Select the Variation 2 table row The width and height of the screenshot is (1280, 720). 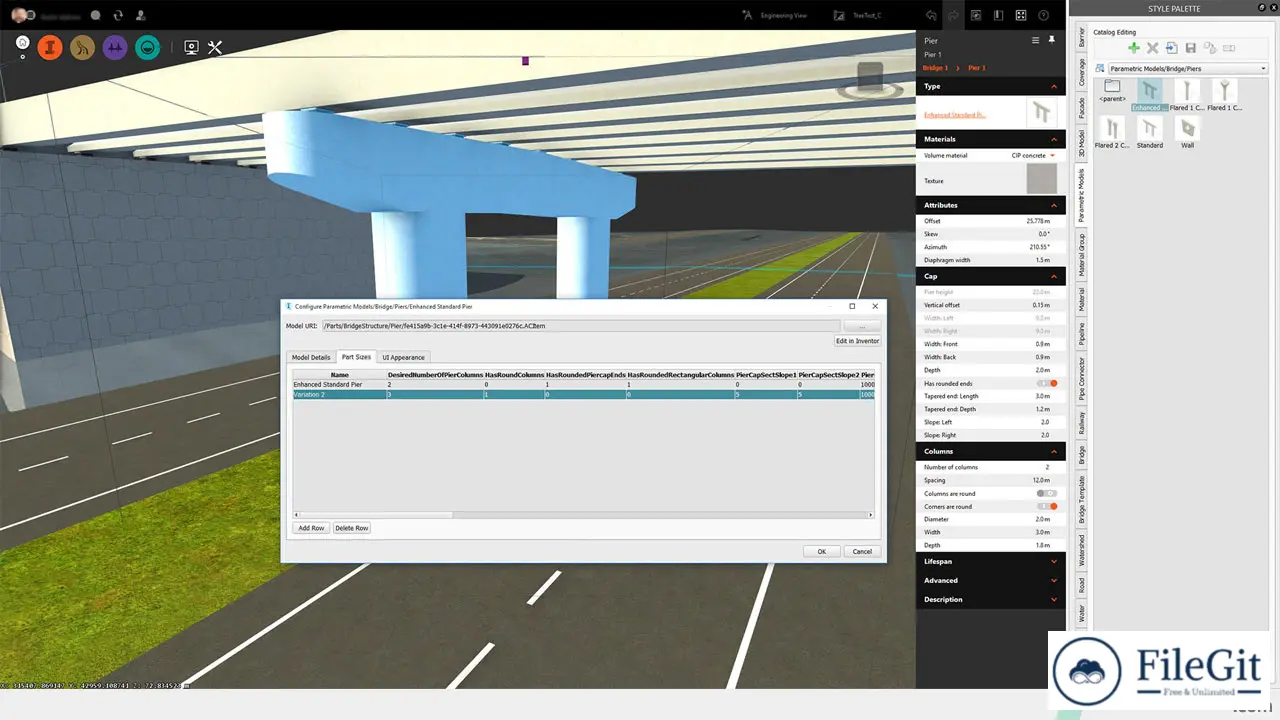tap(583, 394)
